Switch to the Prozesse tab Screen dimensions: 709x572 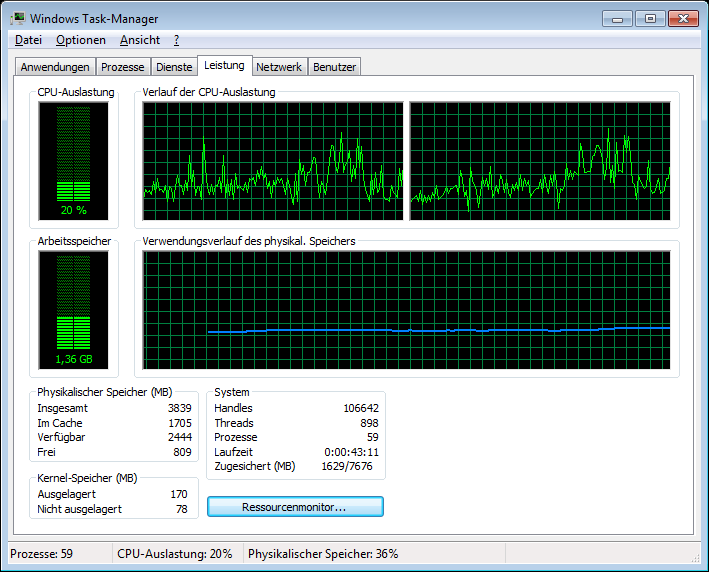(x=123, y=67)
